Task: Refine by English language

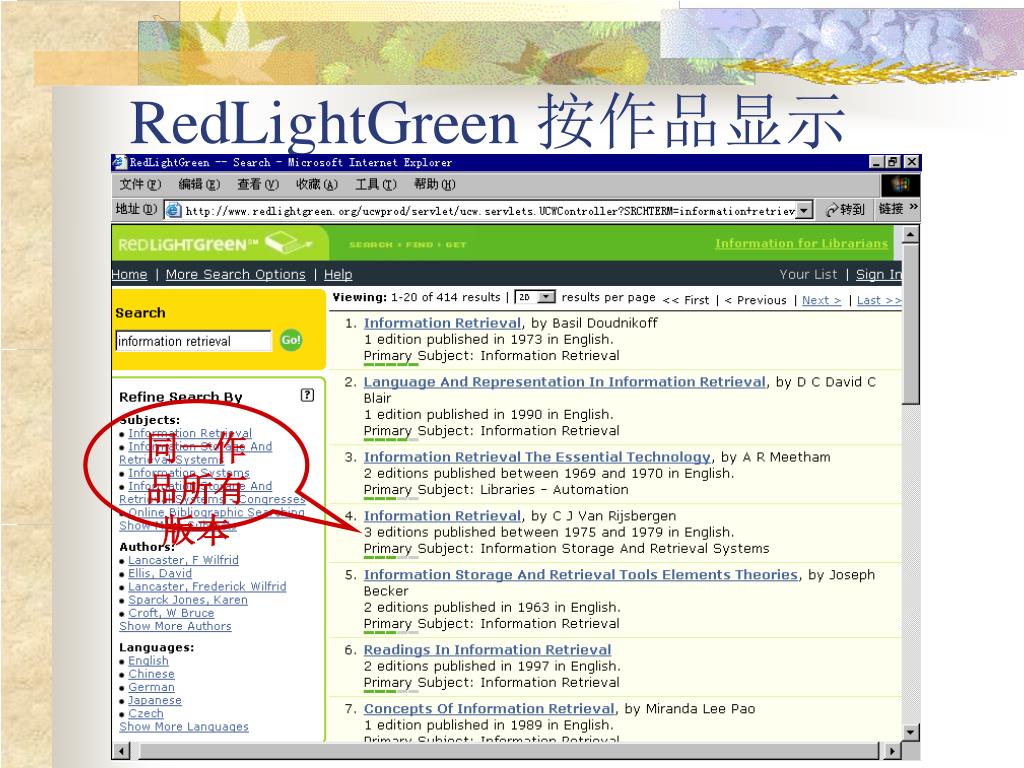Action: (x=148, y=660)
